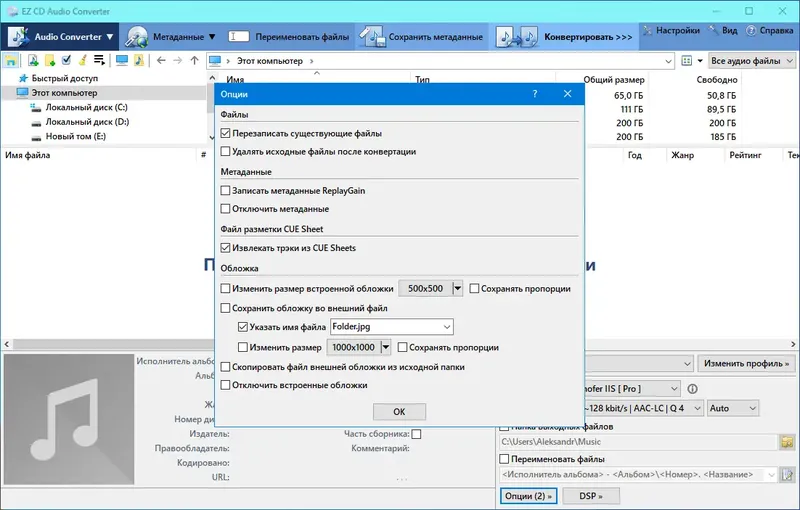The width and height of the screenshot is (800, 510).
Task: Toggle the folder browser pane icon
Action: [x=11, y=61]
